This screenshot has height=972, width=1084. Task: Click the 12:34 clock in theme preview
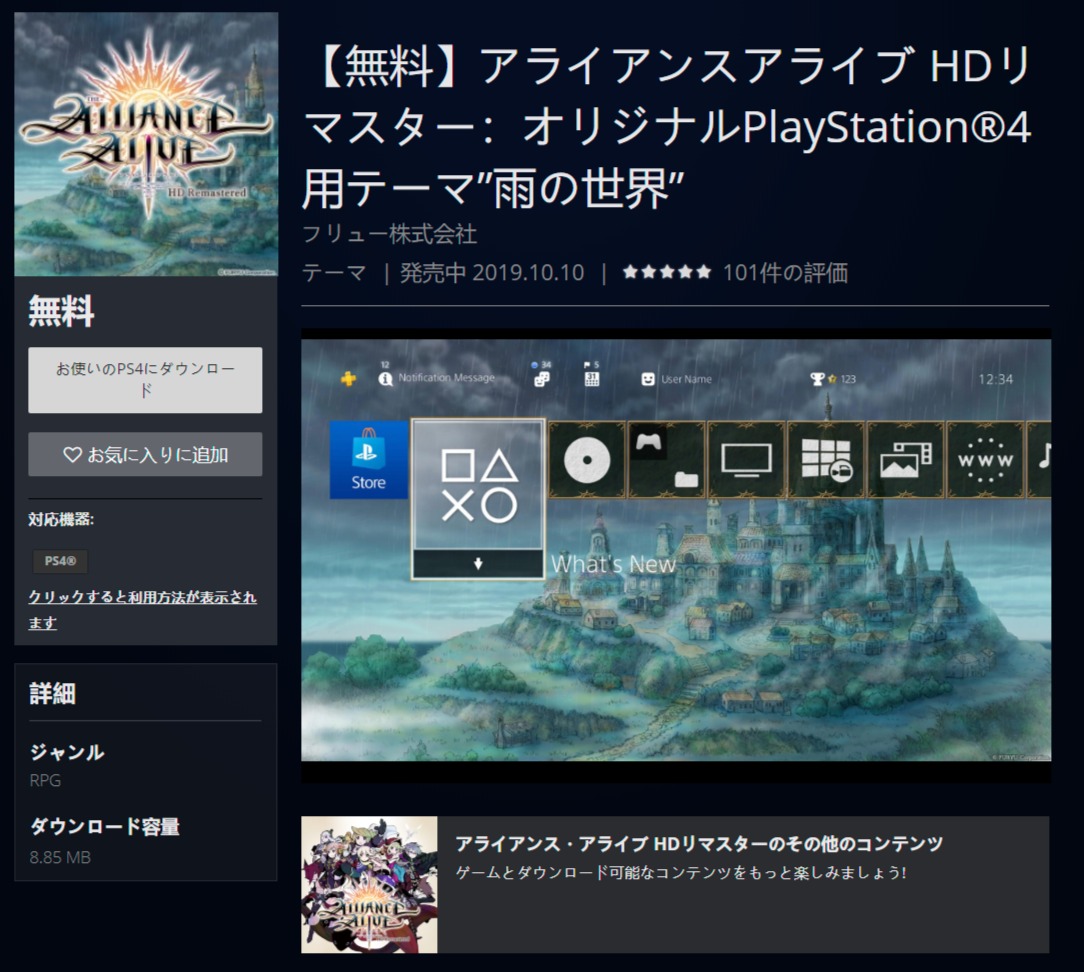(996, 379)
